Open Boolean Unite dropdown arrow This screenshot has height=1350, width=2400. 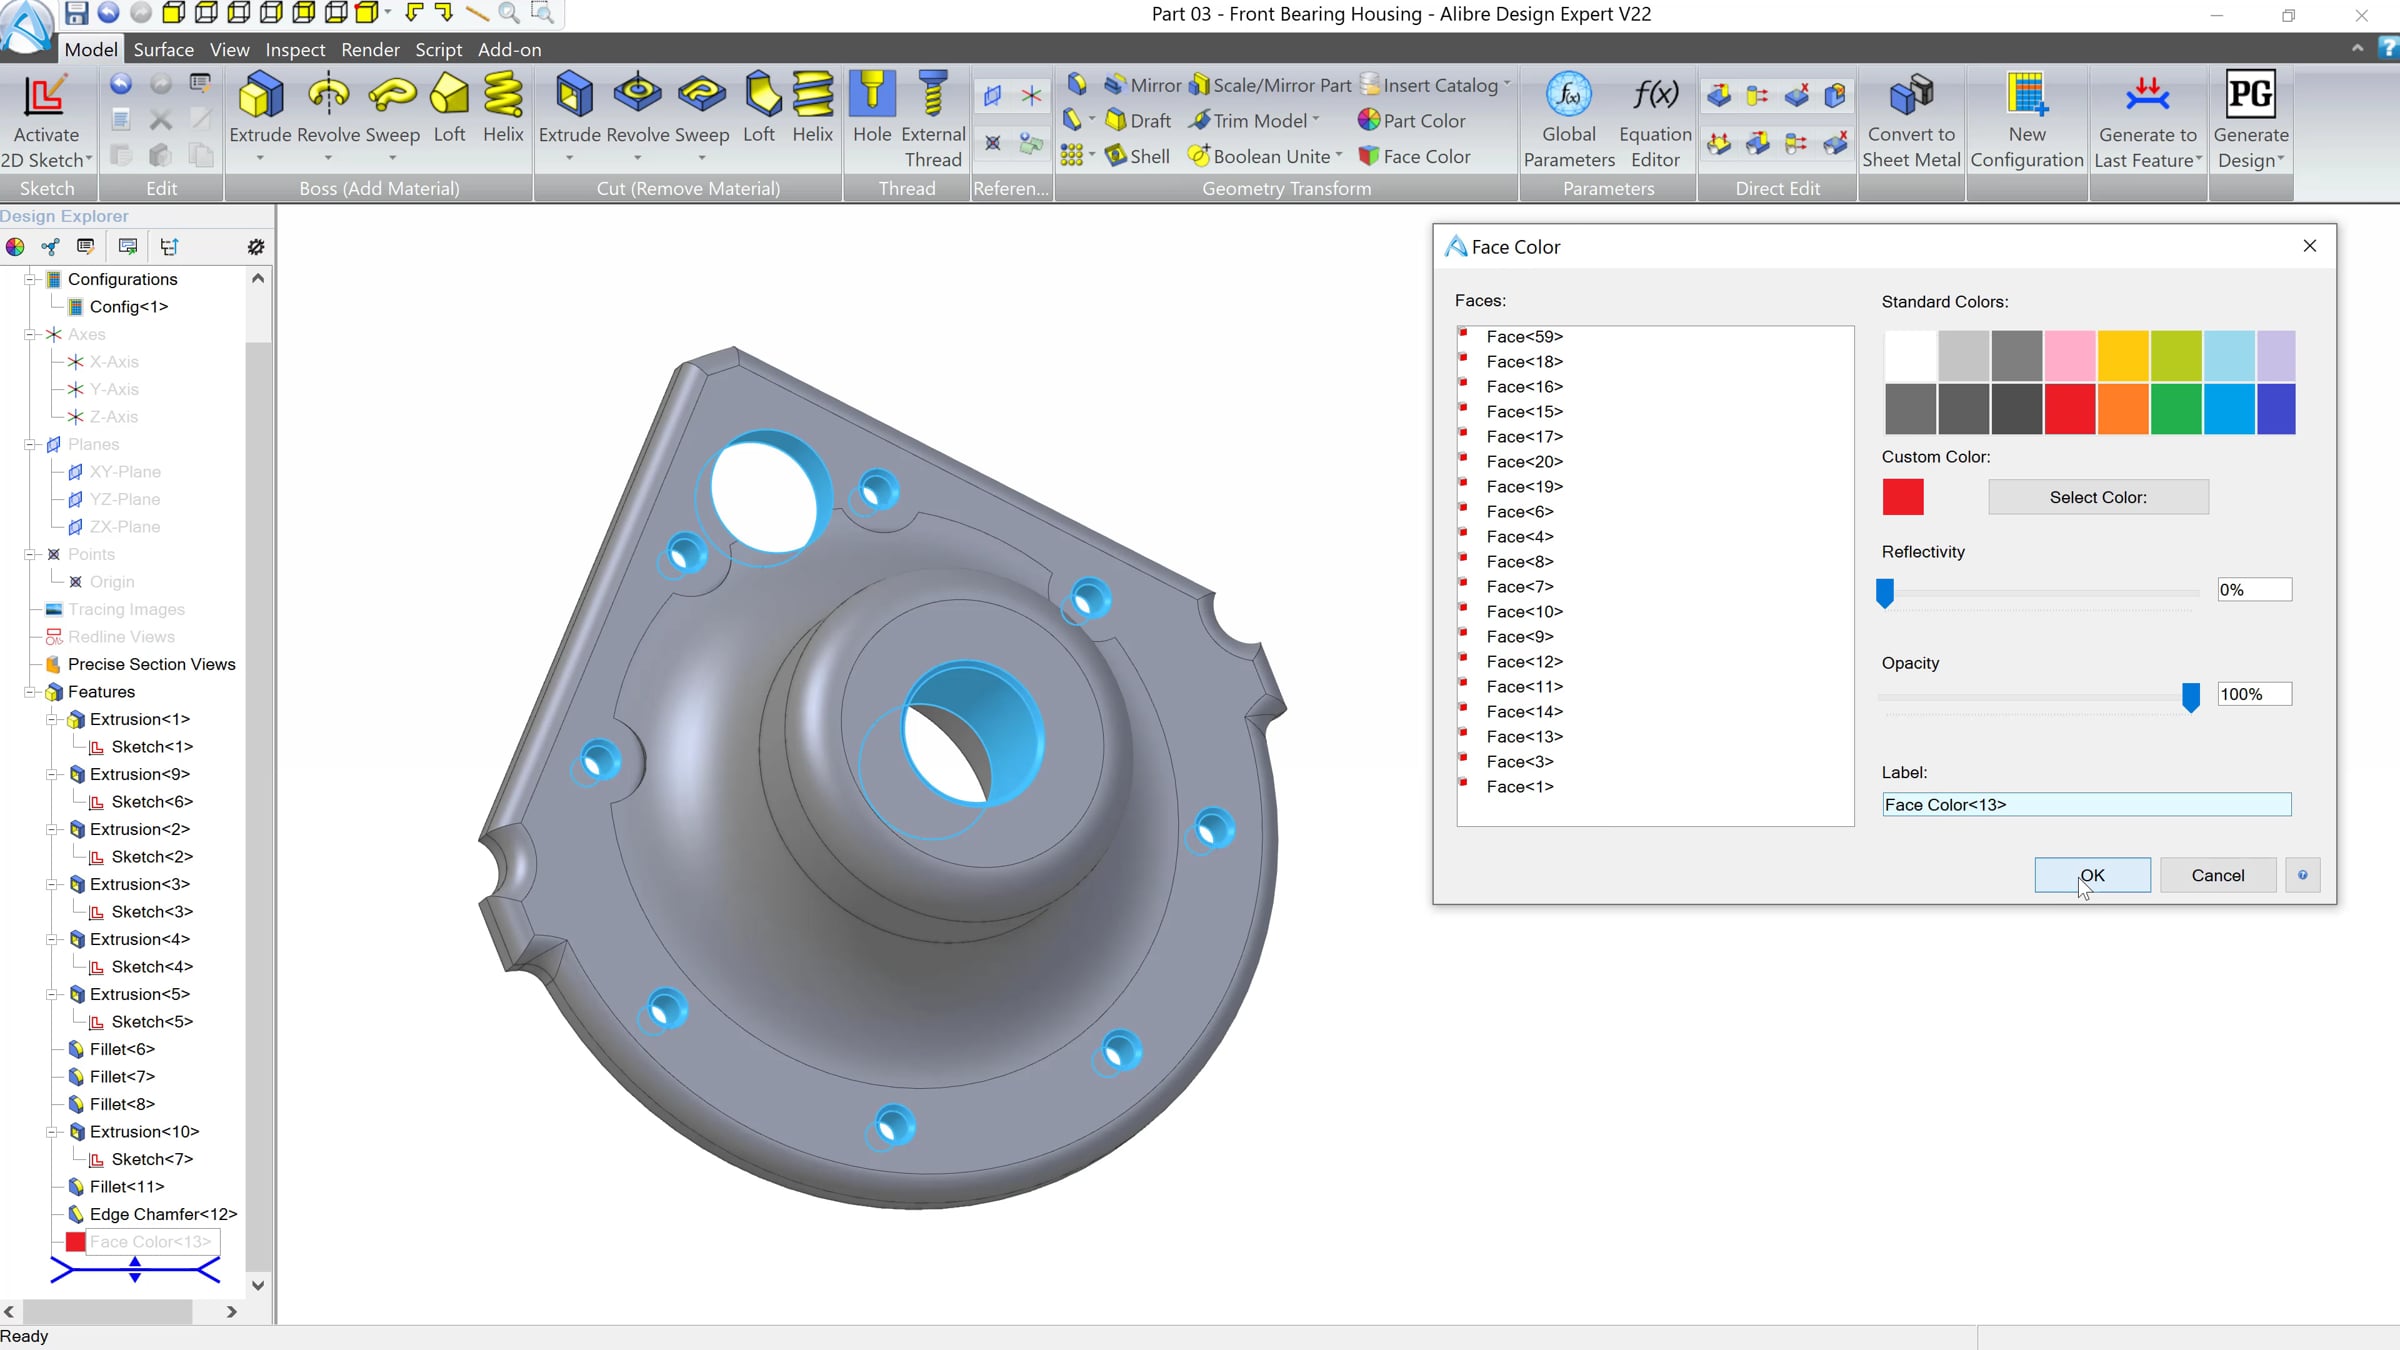coord(1339,156)
